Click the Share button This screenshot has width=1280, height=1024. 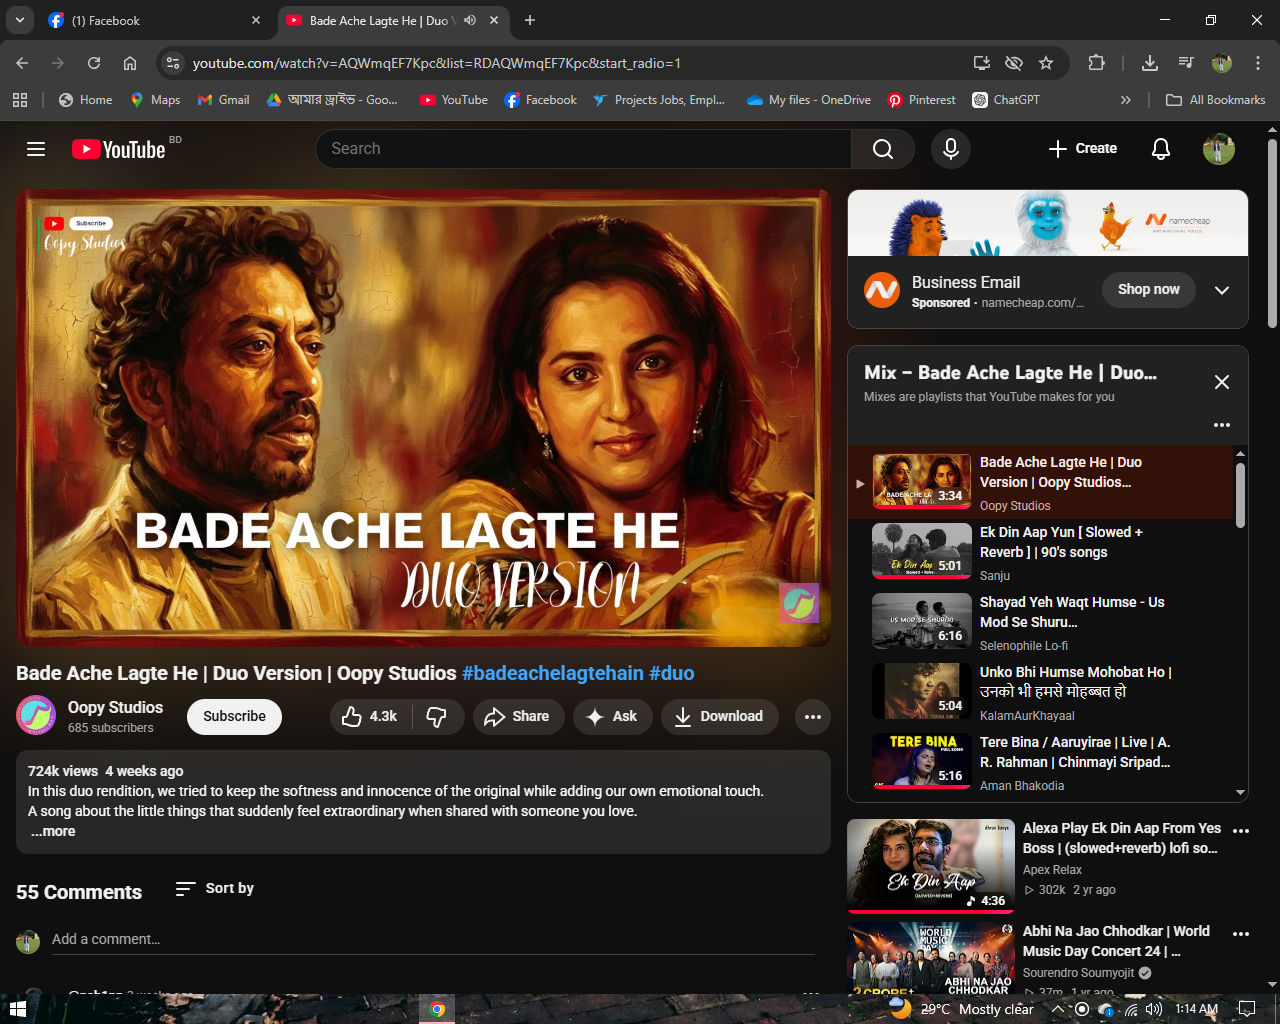[x=517, y=716]
